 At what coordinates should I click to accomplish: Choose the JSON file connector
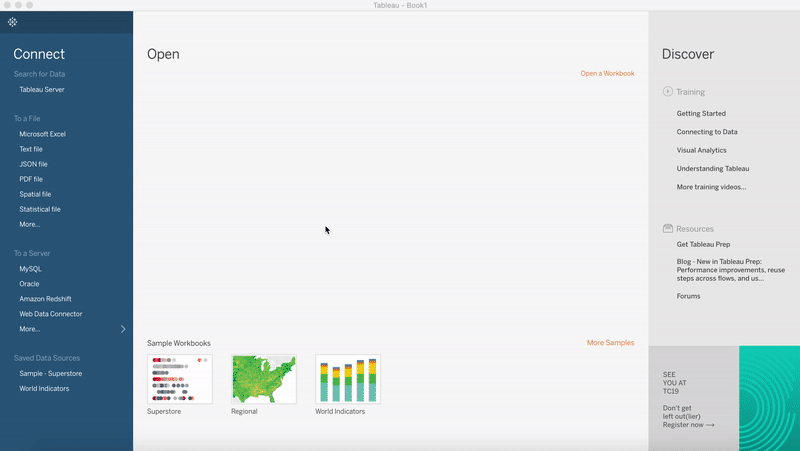point(33,164)
